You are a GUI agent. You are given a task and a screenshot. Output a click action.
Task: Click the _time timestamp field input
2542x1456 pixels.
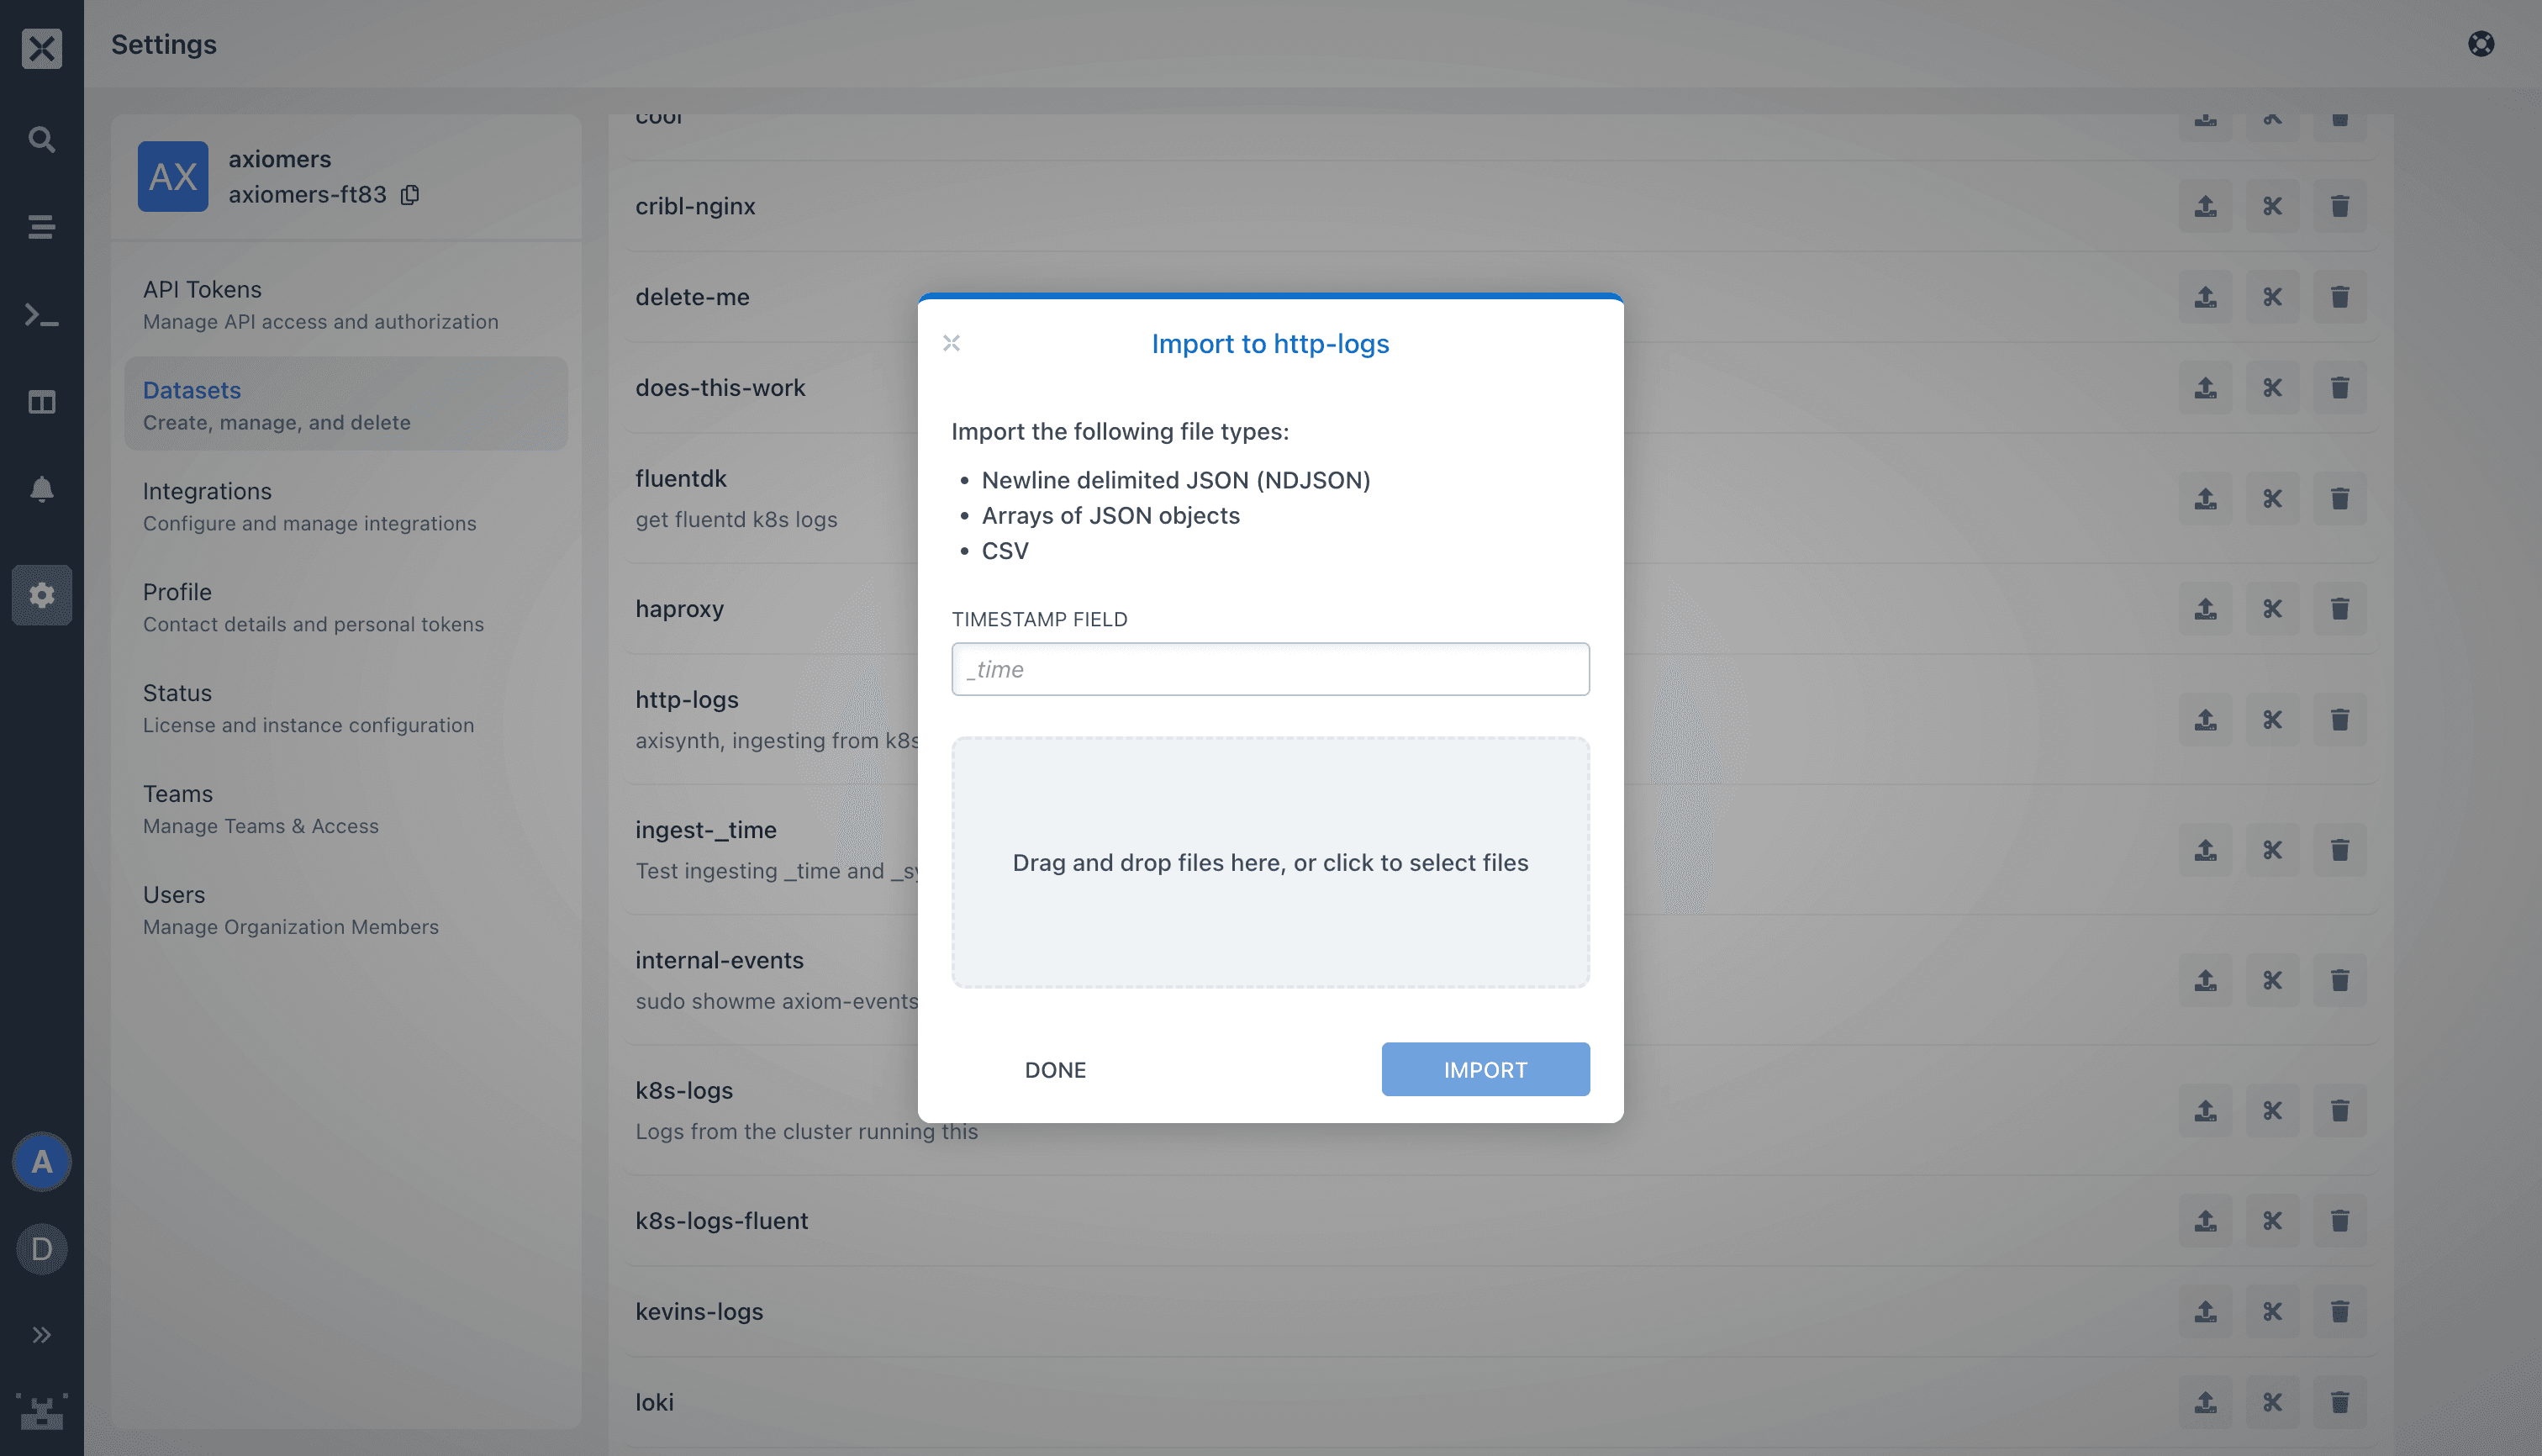pos(1271,668)
